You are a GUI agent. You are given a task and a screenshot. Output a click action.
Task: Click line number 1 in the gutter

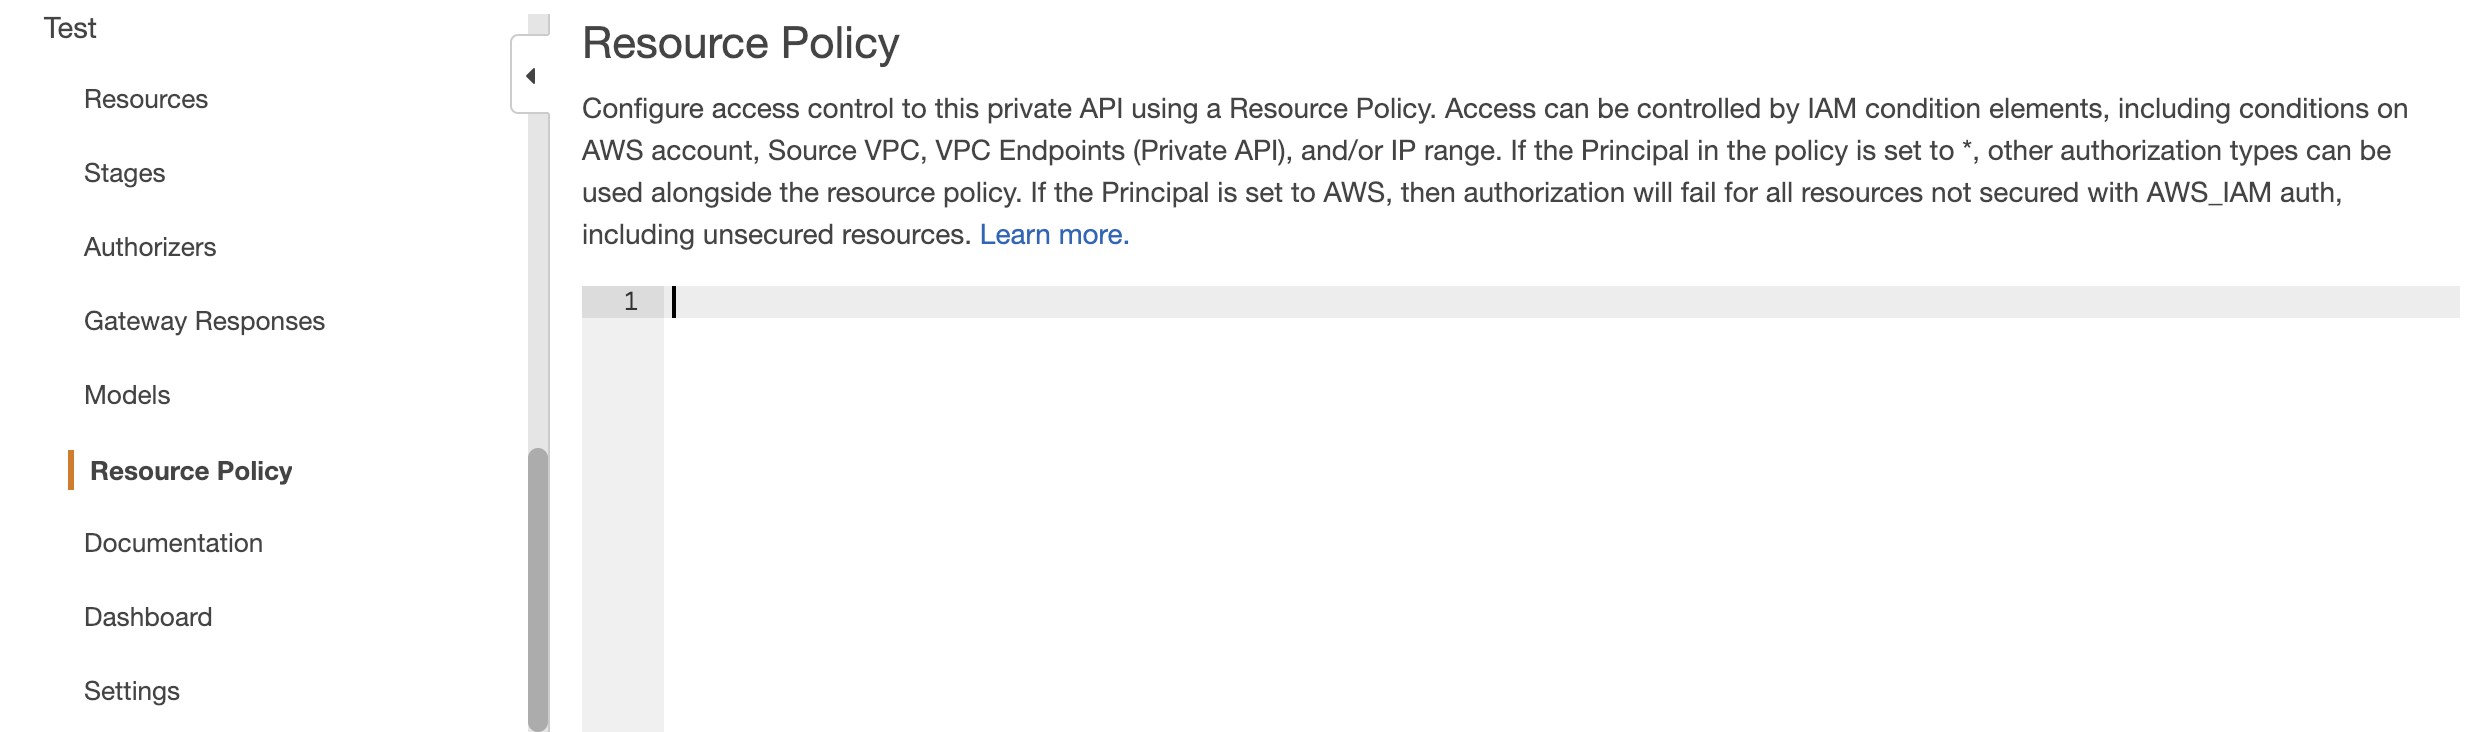click(x=630, y=302)
